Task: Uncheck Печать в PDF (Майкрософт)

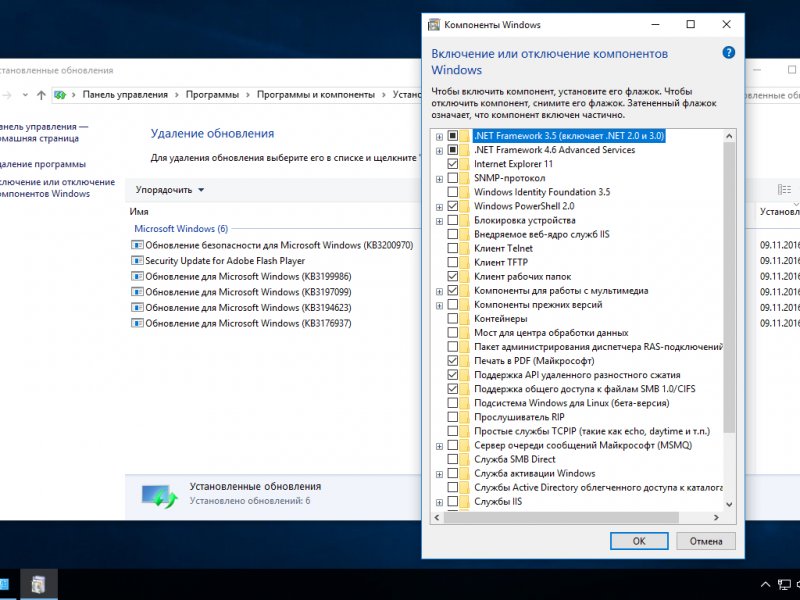Action: (x=453, y=361)
